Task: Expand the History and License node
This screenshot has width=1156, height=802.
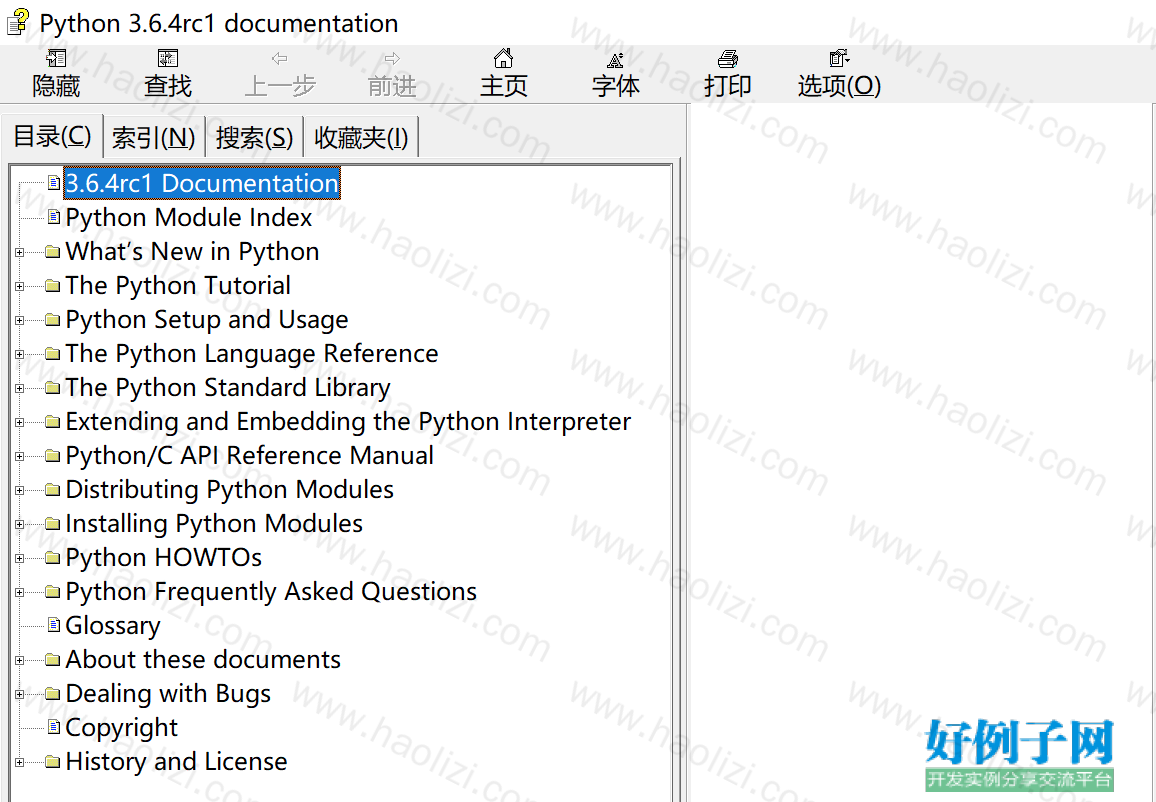Action: tap(19, 762)
